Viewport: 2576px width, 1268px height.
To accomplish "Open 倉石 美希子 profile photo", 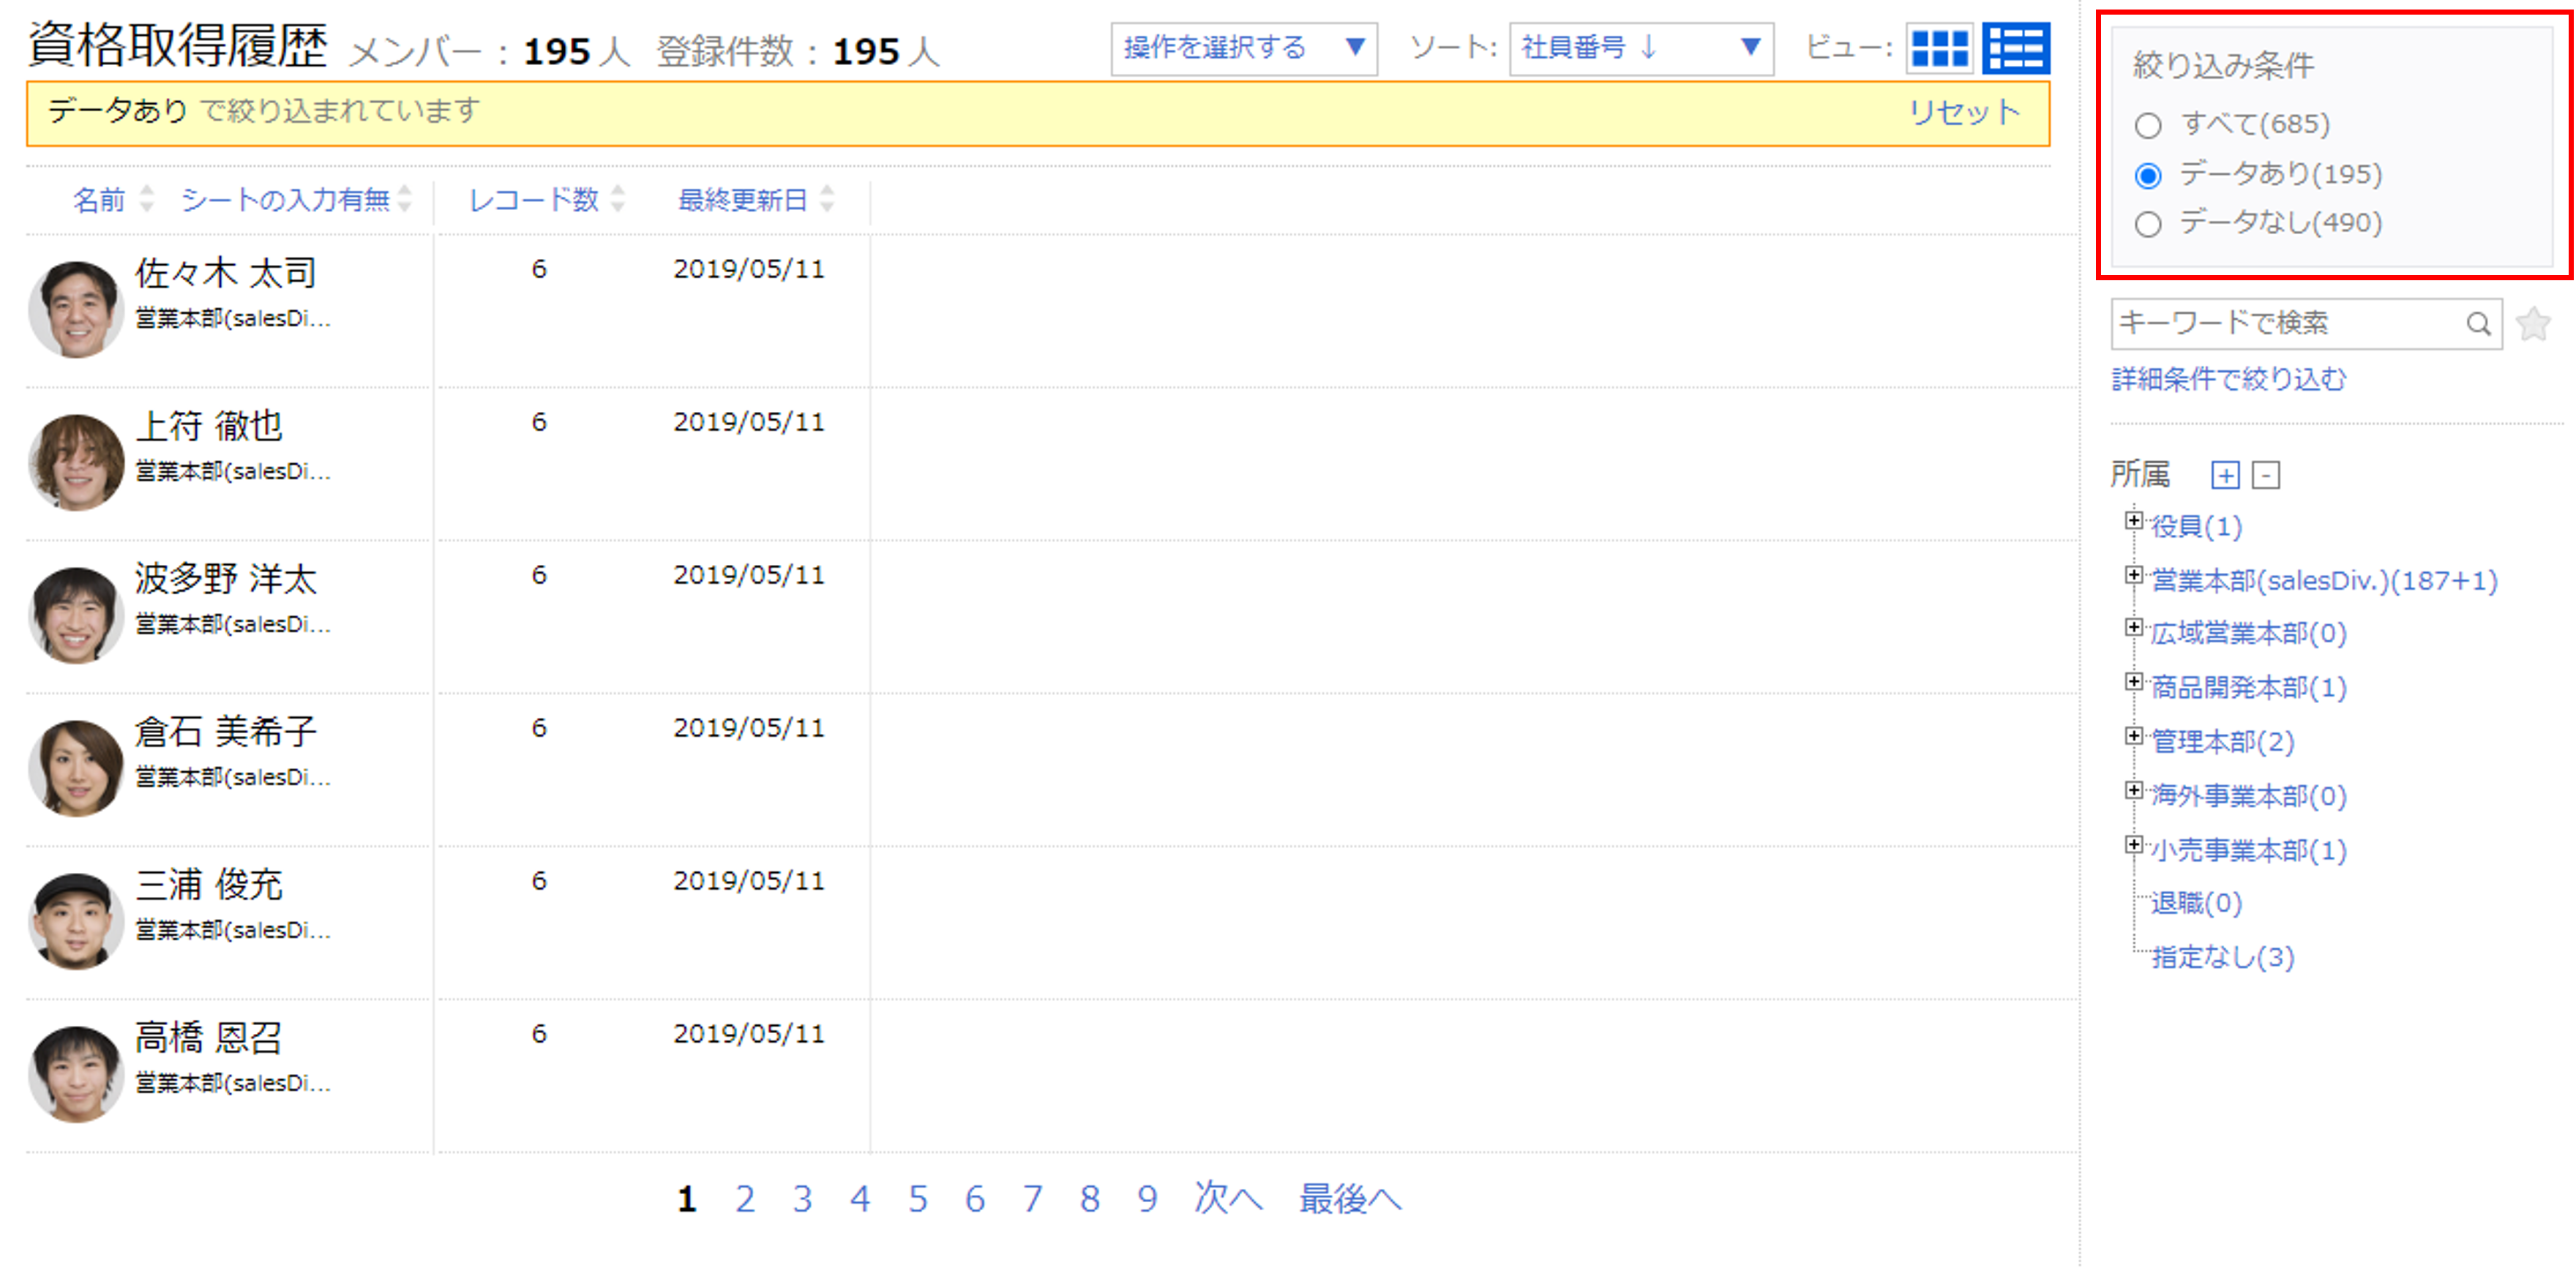I will click(x=76, y=768).
